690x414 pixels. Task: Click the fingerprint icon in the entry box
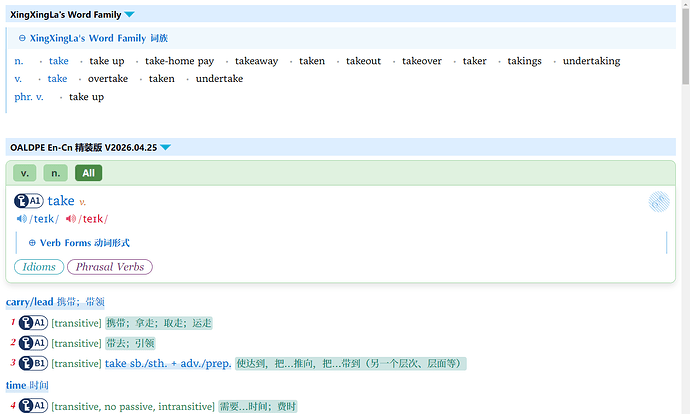click(658, 203)
